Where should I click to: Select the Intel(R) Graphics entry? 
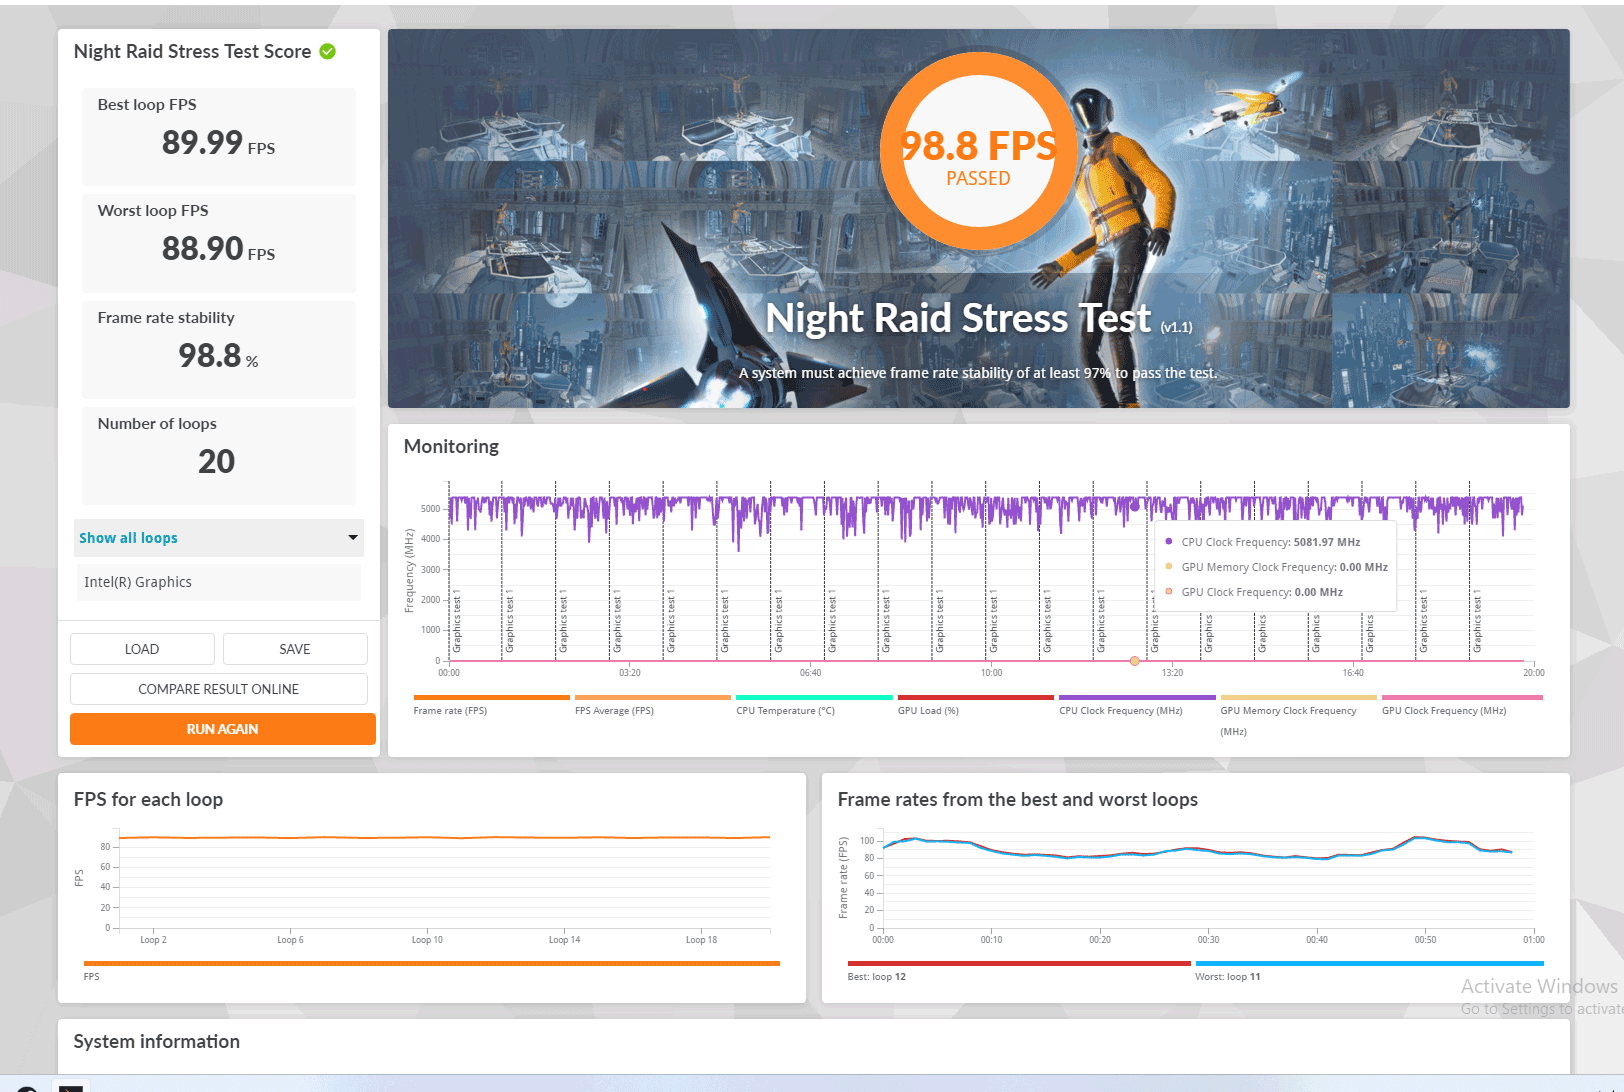pyautogui.click(x=218, y=582)
